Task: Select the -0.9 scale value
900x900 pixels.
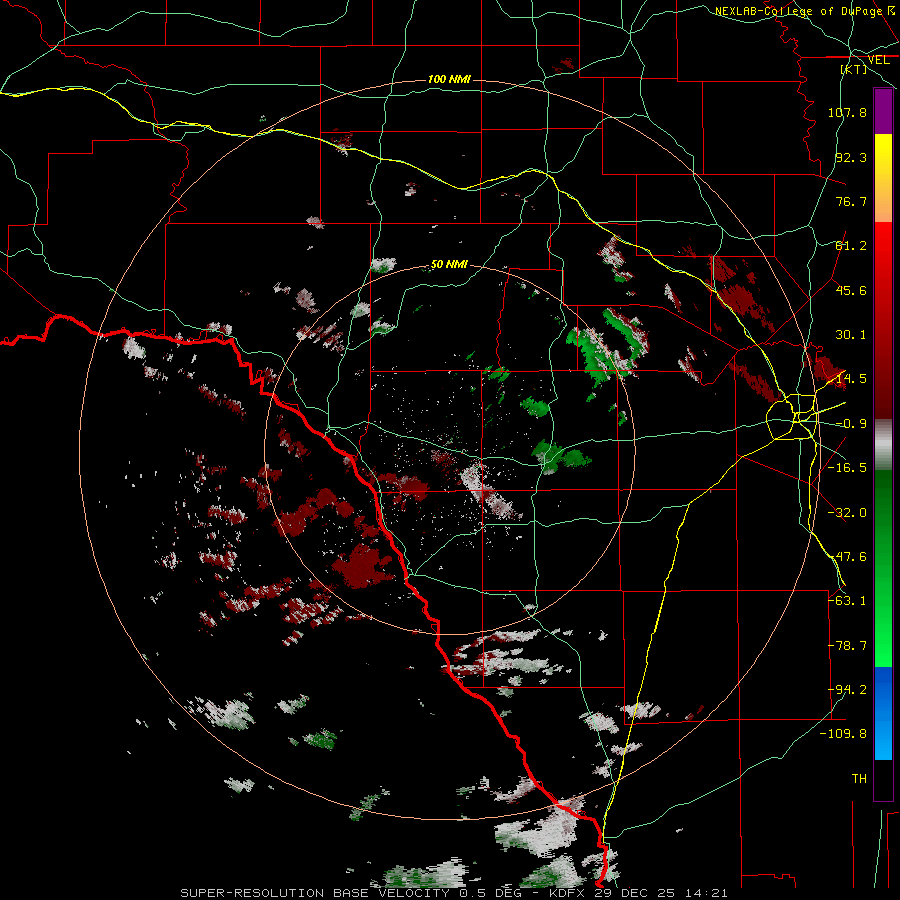Action: coord(851,424)
